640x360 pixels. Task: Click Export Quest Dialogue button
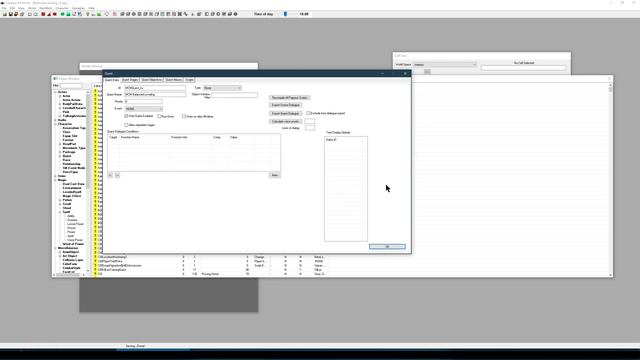pos(286,113)
